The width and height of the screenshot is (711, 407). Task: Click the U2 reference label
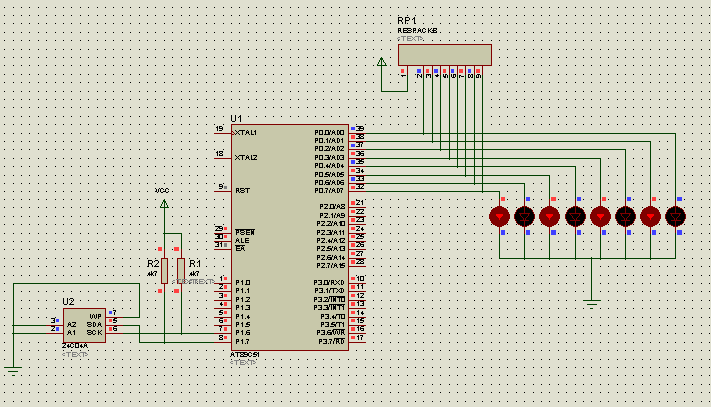click(x=68, y=301)
